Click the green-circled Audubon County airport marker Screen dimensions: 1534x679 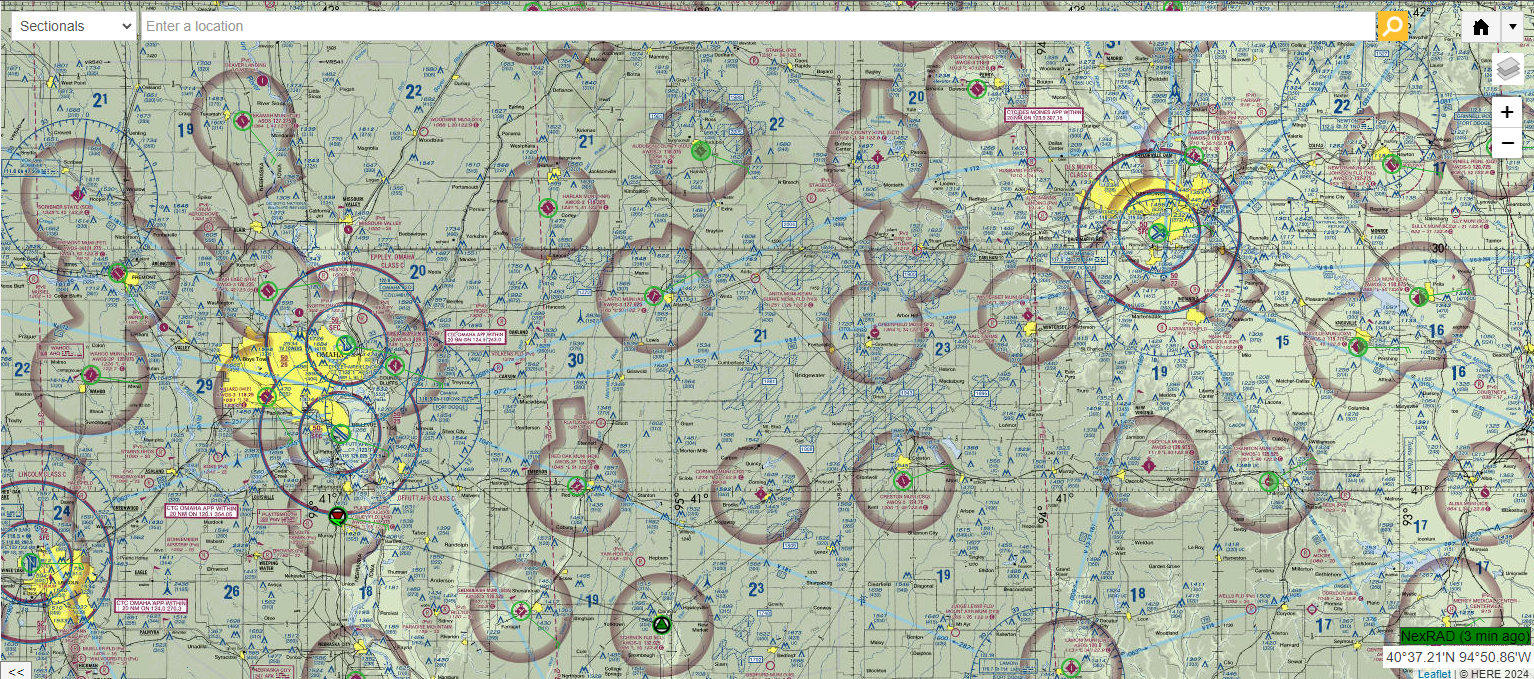click(x=701, y=151)
